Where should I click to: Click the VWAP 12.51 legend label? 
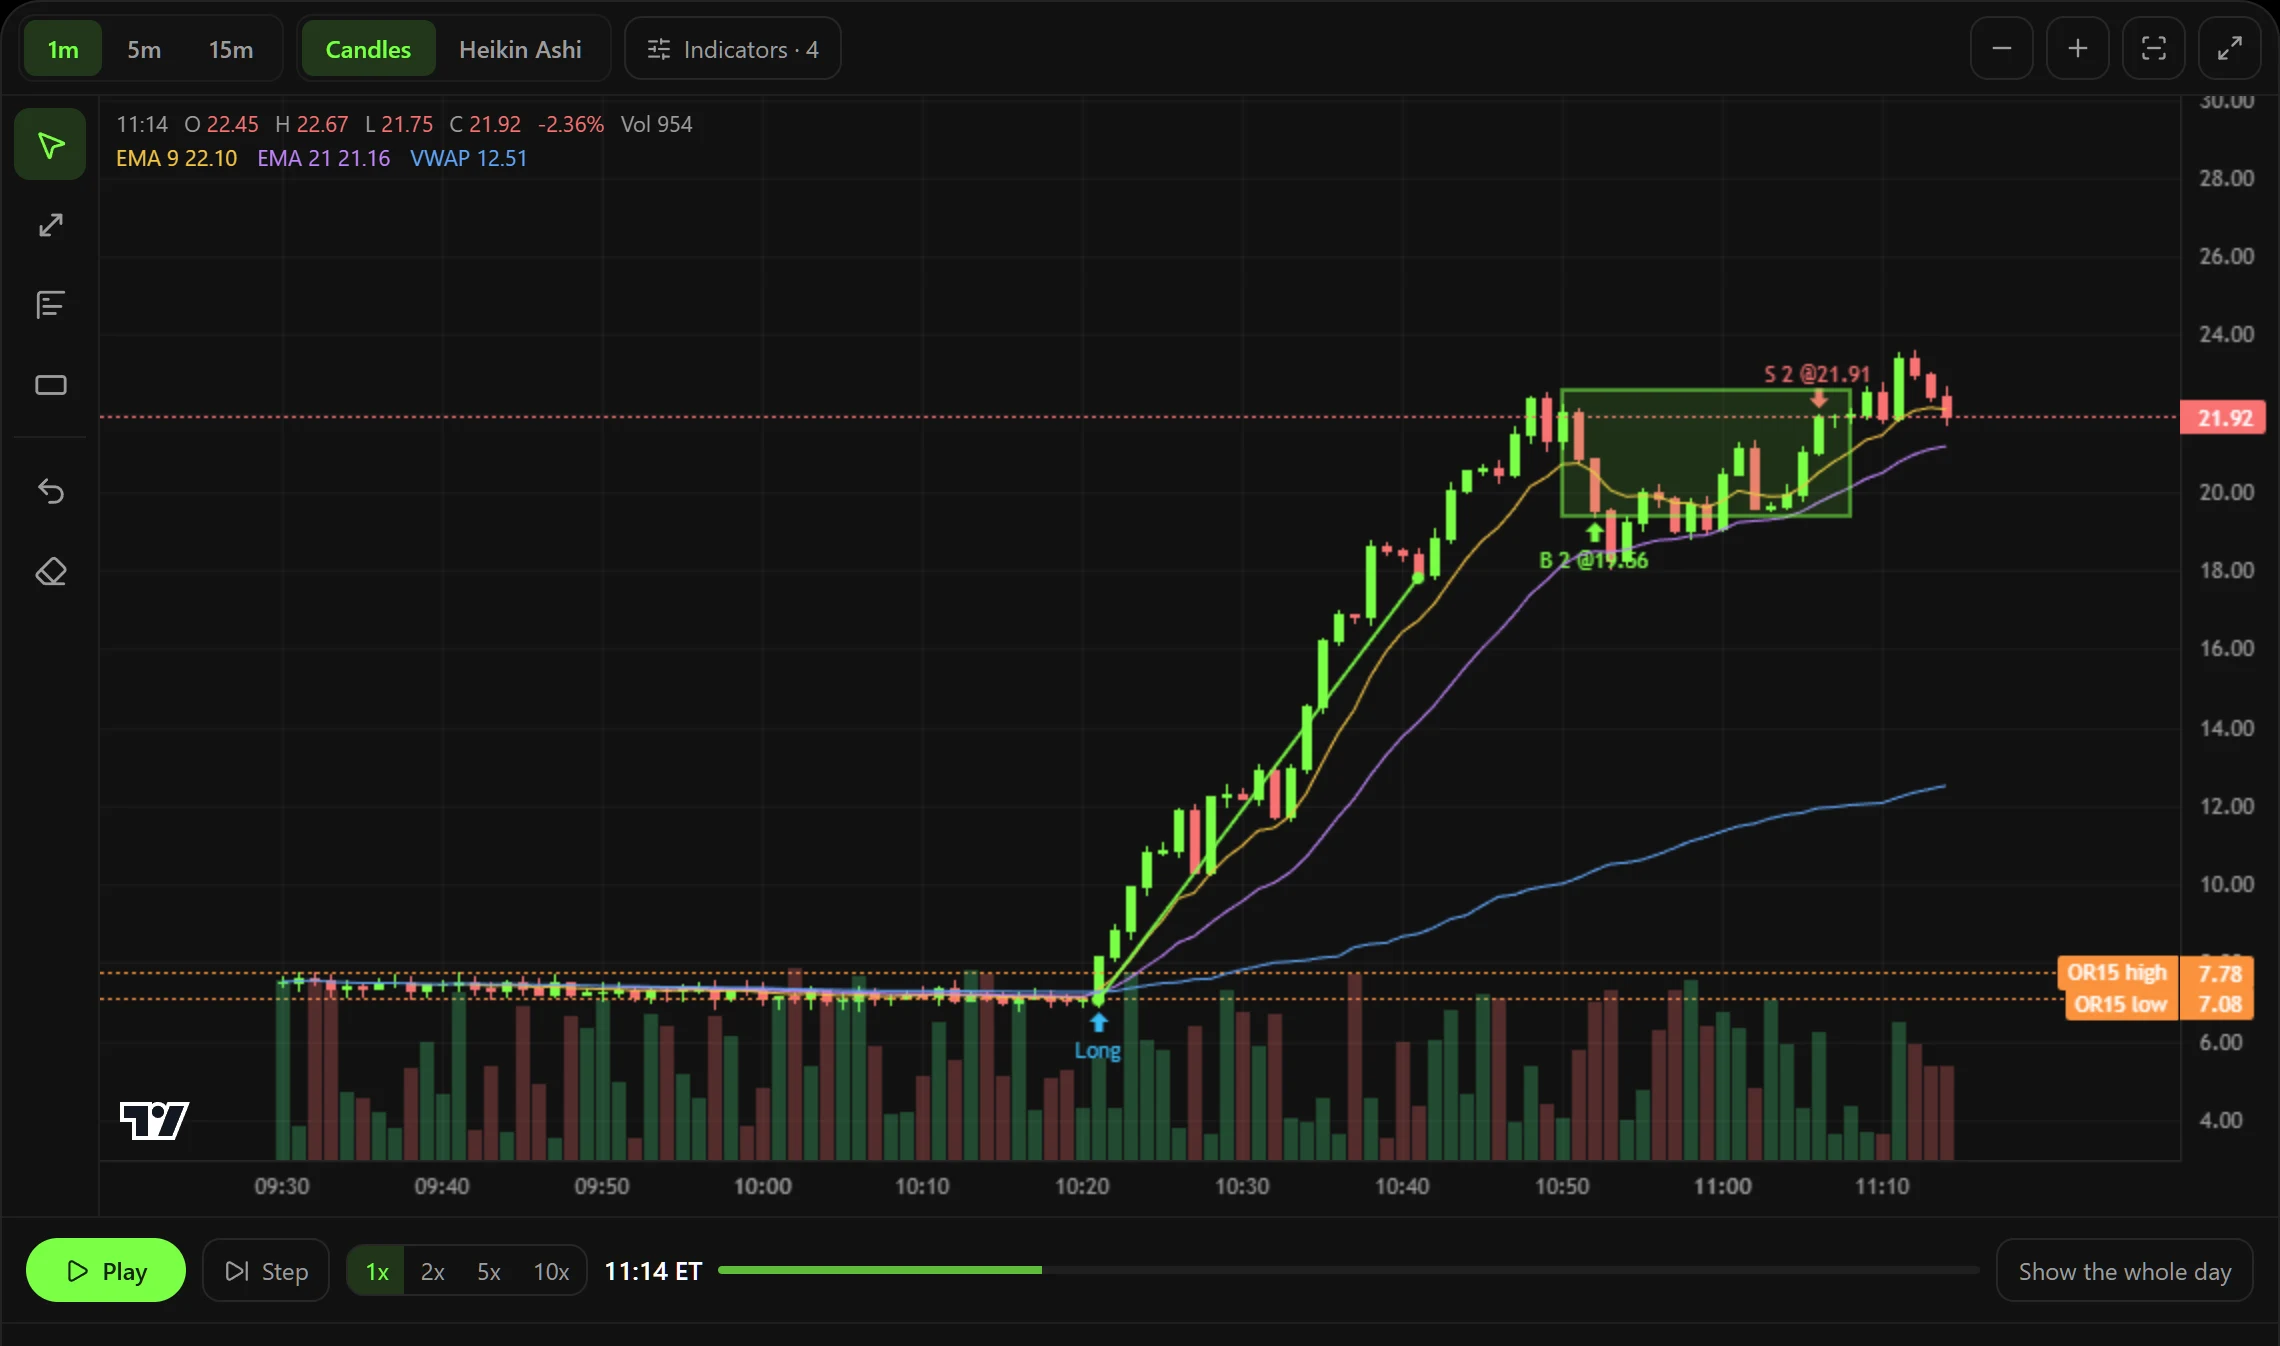pos(468,158)
